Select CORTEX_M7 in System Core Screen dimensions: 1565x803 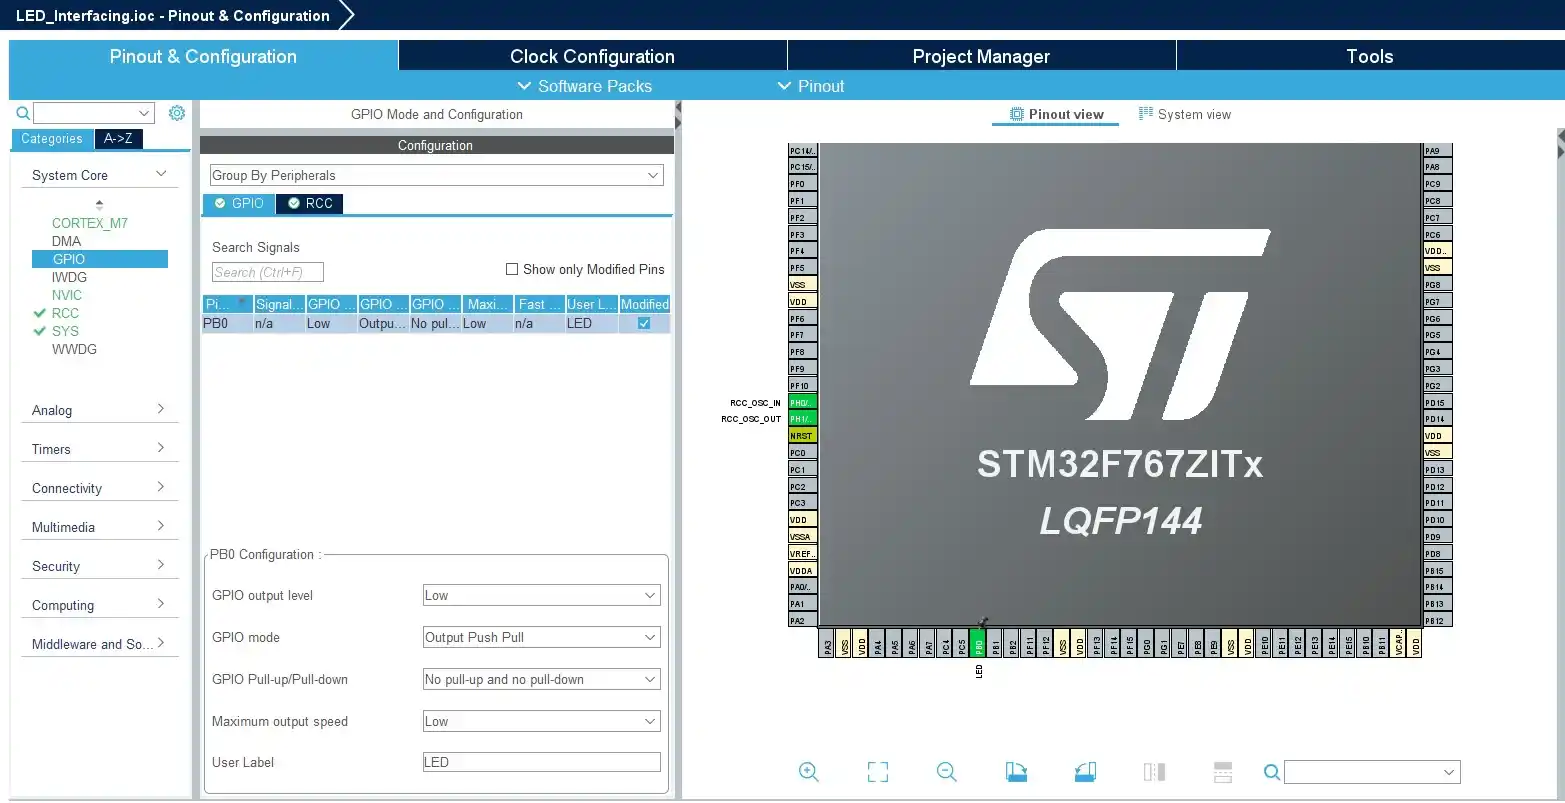pyautogui.click(x=90, y=223)
